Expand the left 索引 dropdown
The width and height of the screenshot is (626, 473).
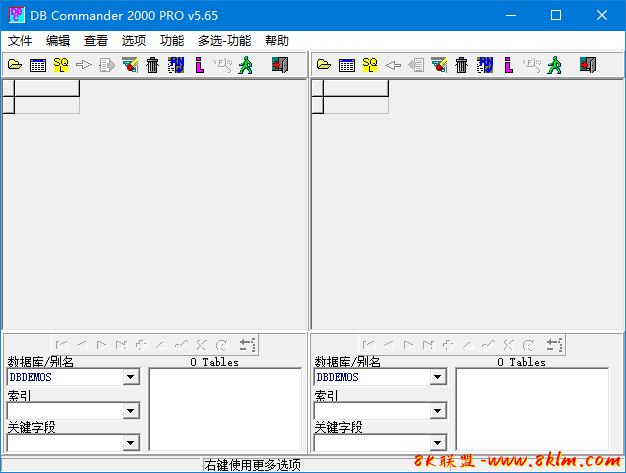[x=131, y=410]
